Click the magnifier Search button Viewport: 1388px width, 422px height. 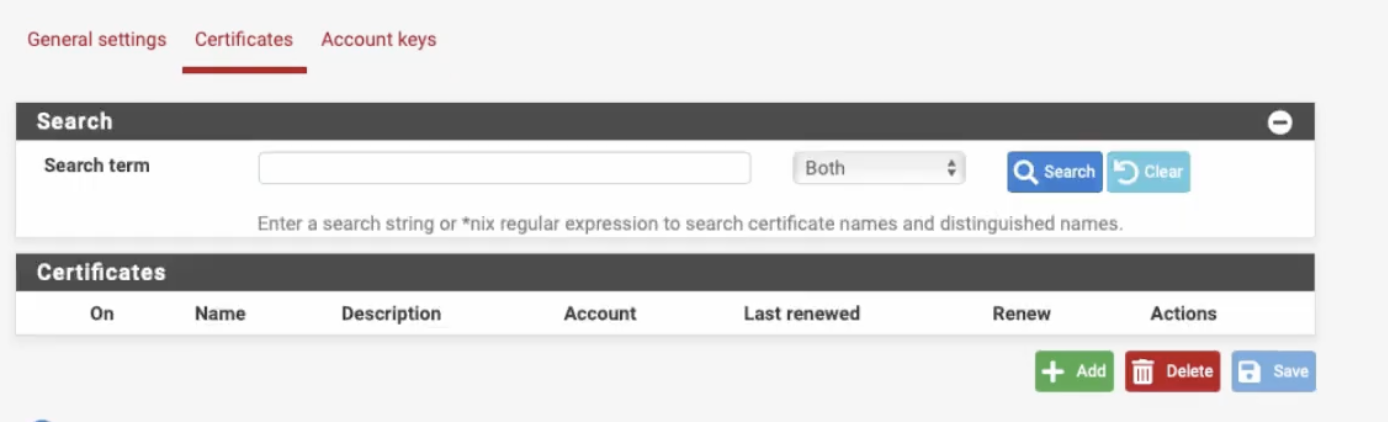click(x=1054, y=172)
